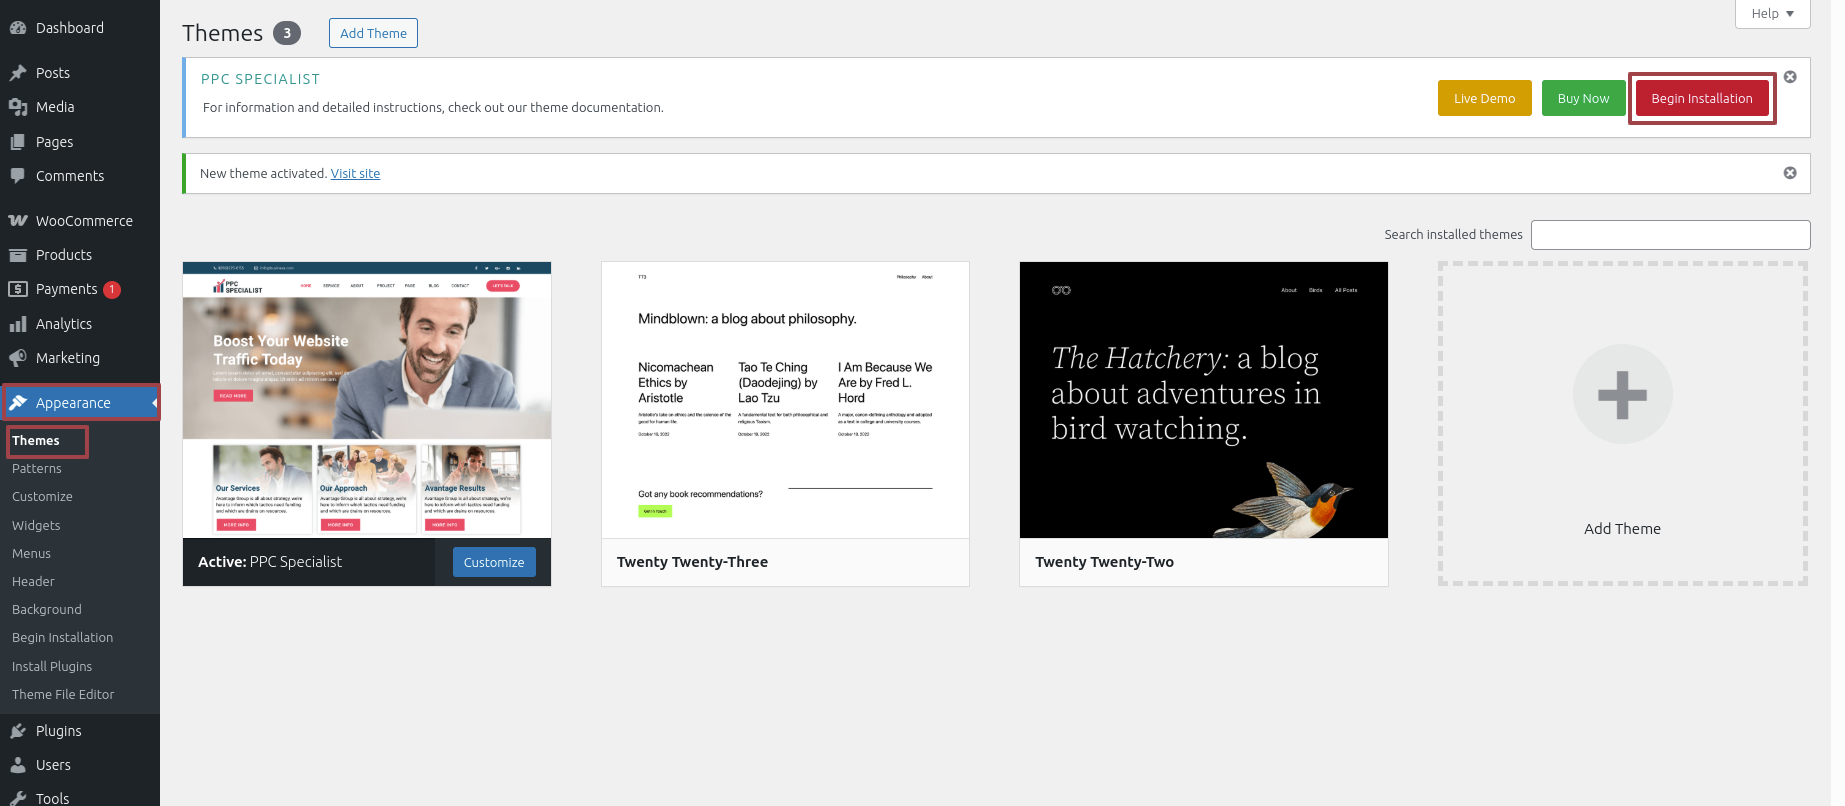Viewport: 1845px width, 806px height.
Task: Dismiss the New theme activated notice
Action: coord(1790,173)
